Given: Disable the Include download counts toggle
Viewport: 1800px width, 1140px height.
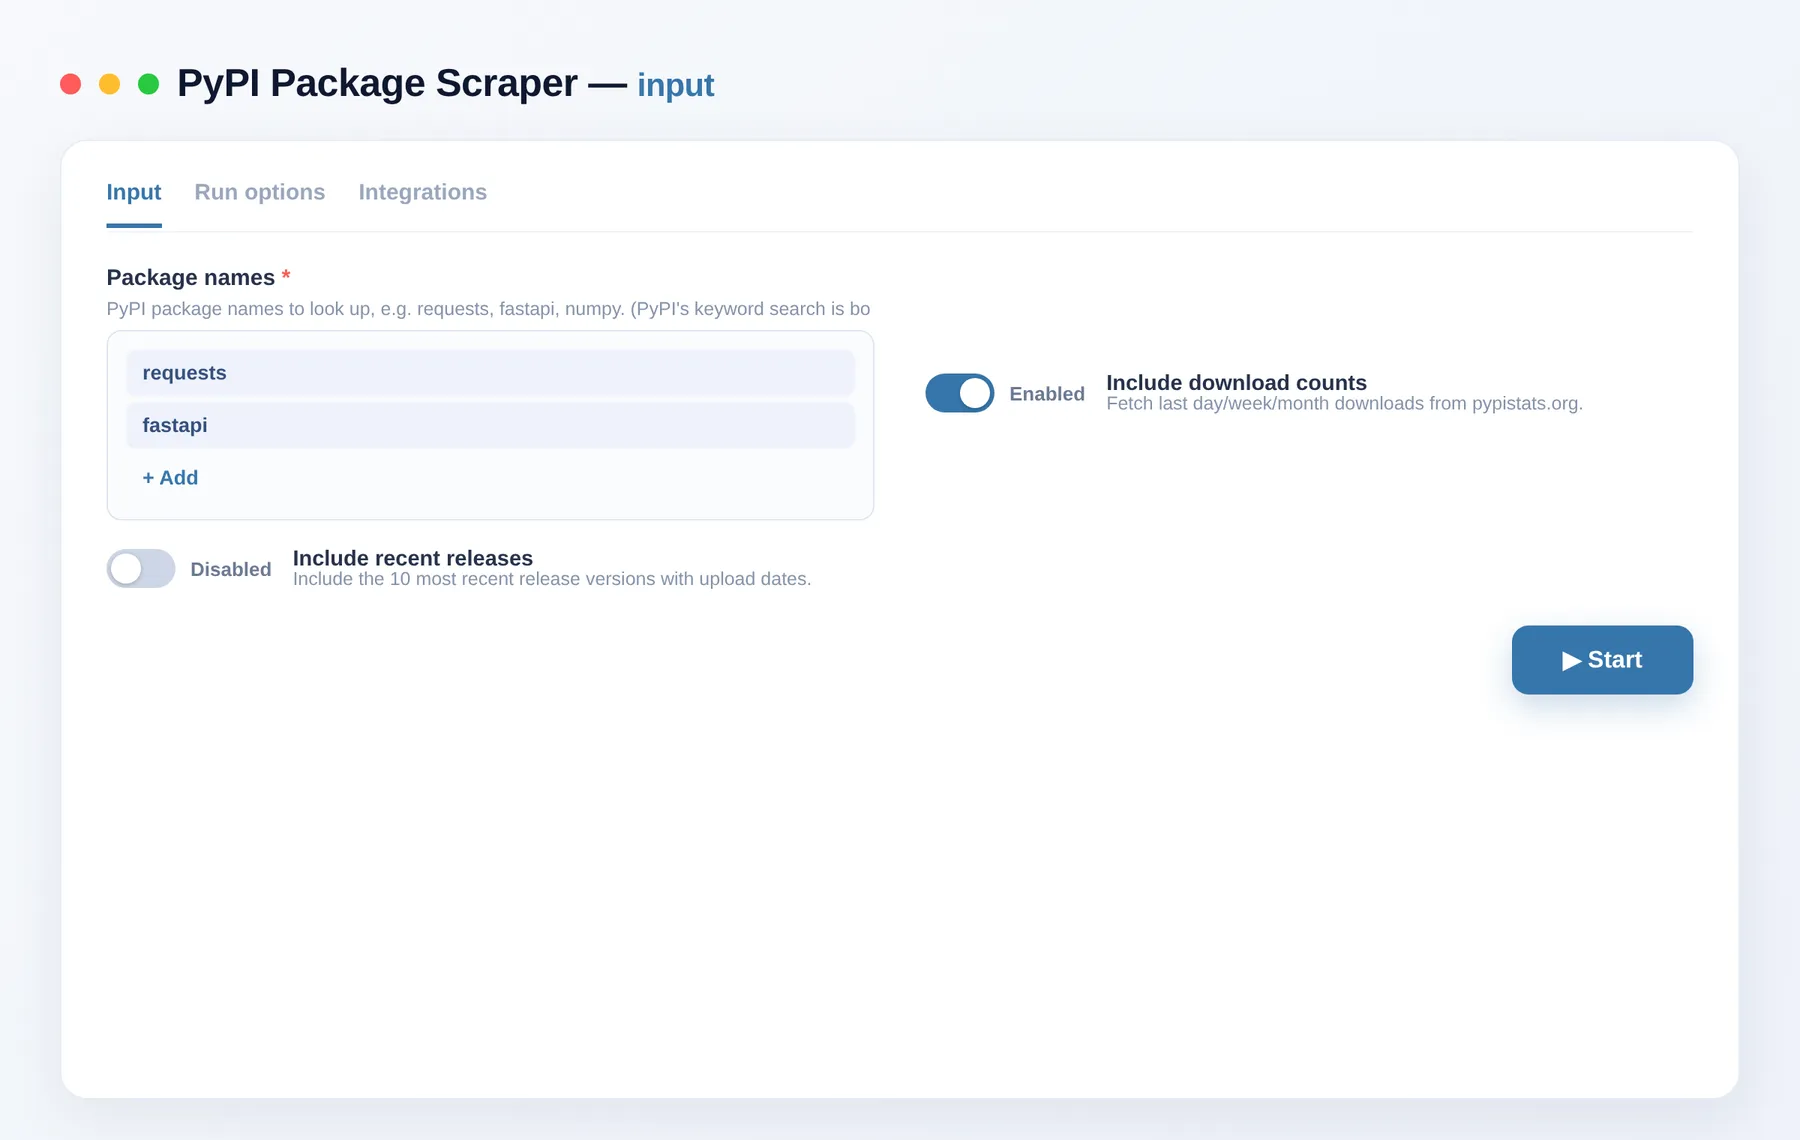Looking at the screenshot, I should (x=960, y=393).
